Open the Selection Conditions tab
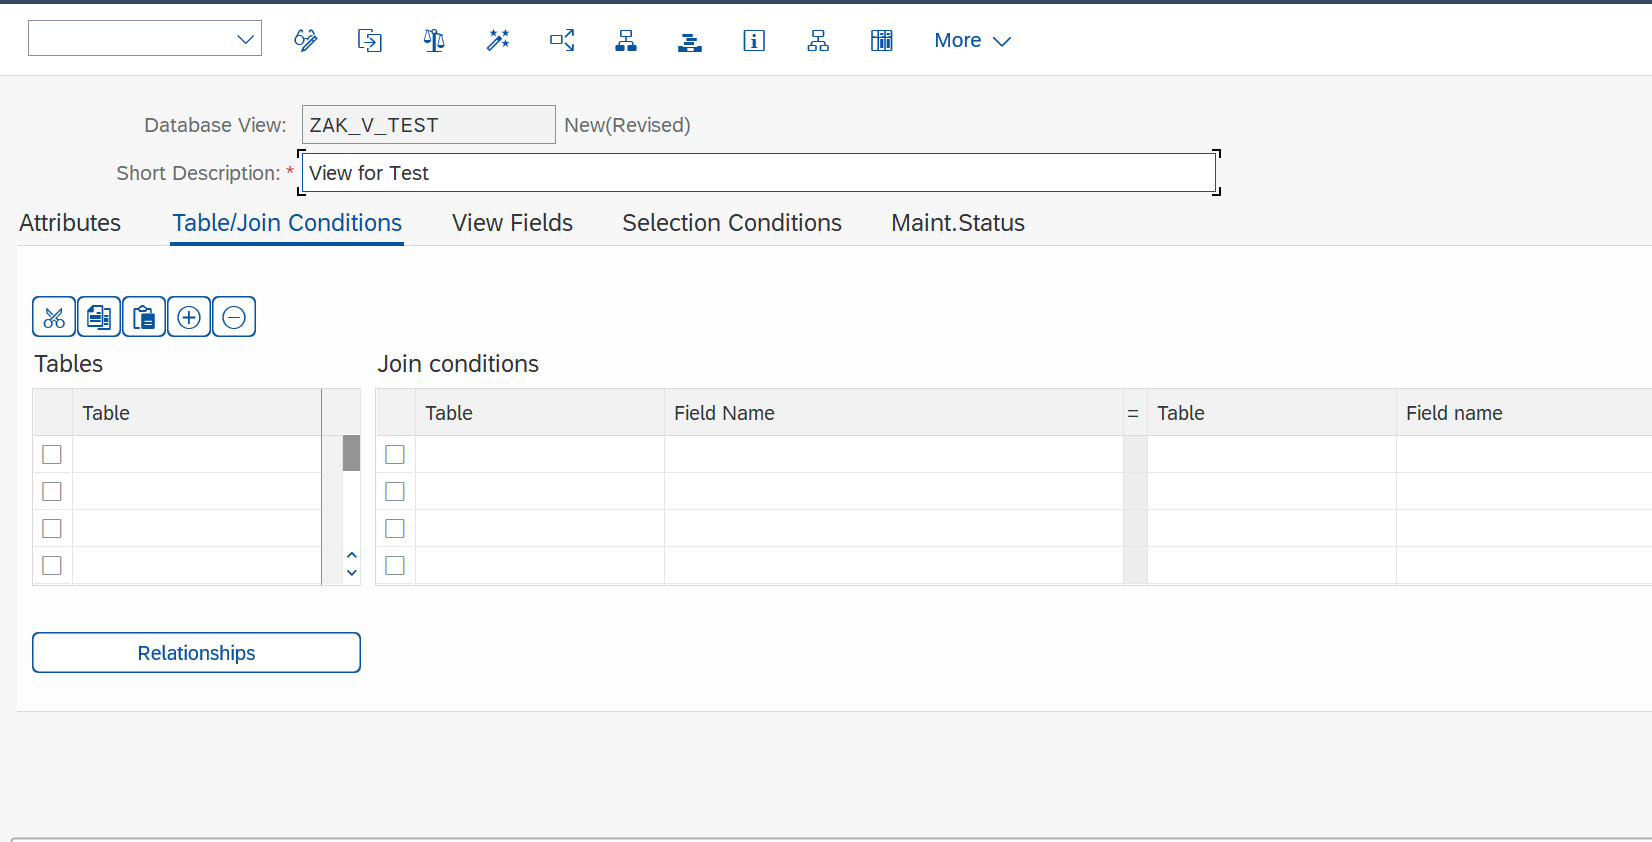This screenshot has width=1652, height=842. (x=732, y=223)
